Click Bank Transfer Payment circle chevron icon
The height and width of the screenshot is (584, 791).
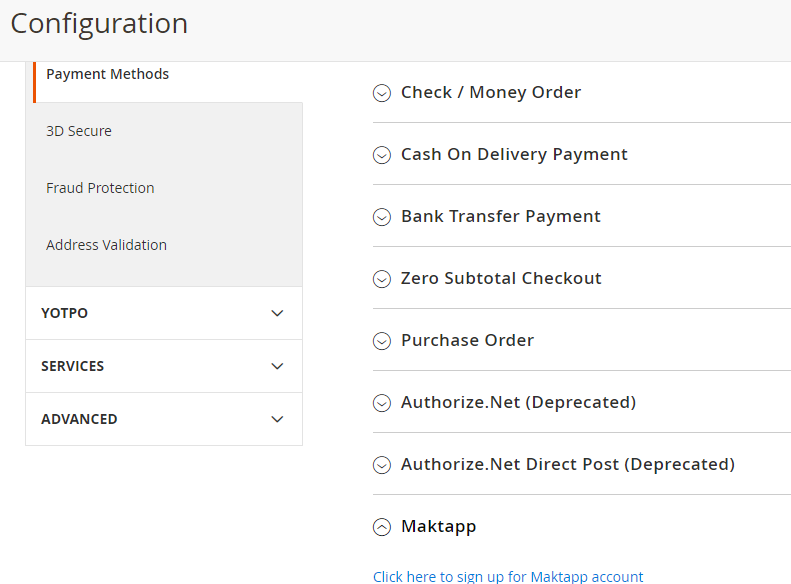(x=382, y=217)
